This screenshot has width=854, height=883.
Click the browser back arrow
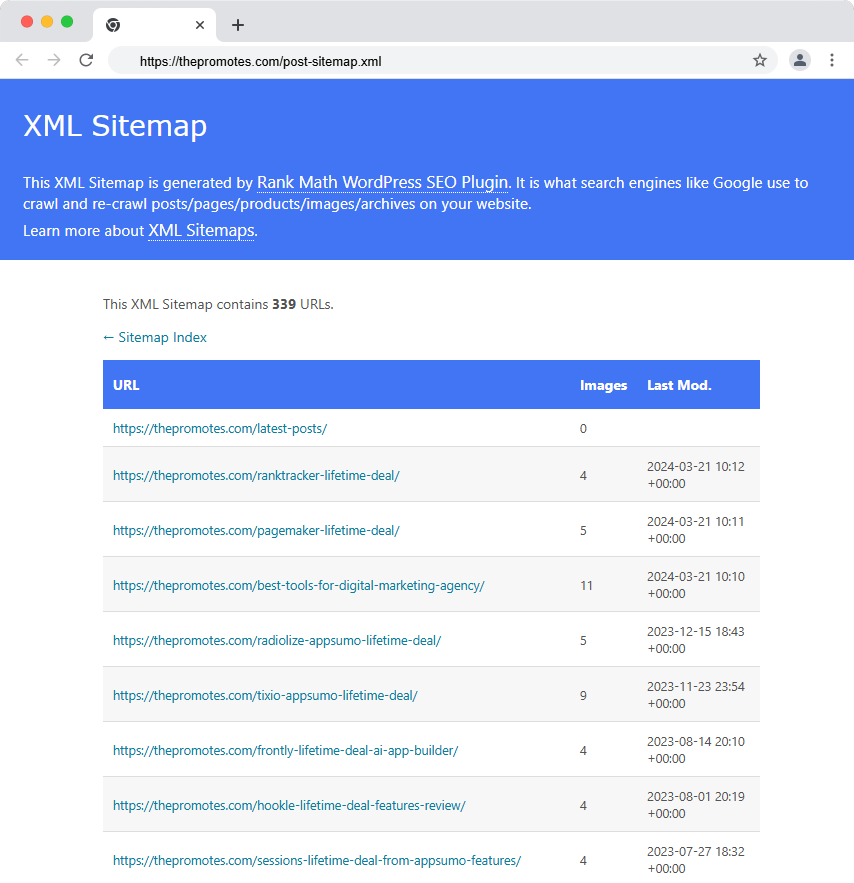click(x=22, y=60)
